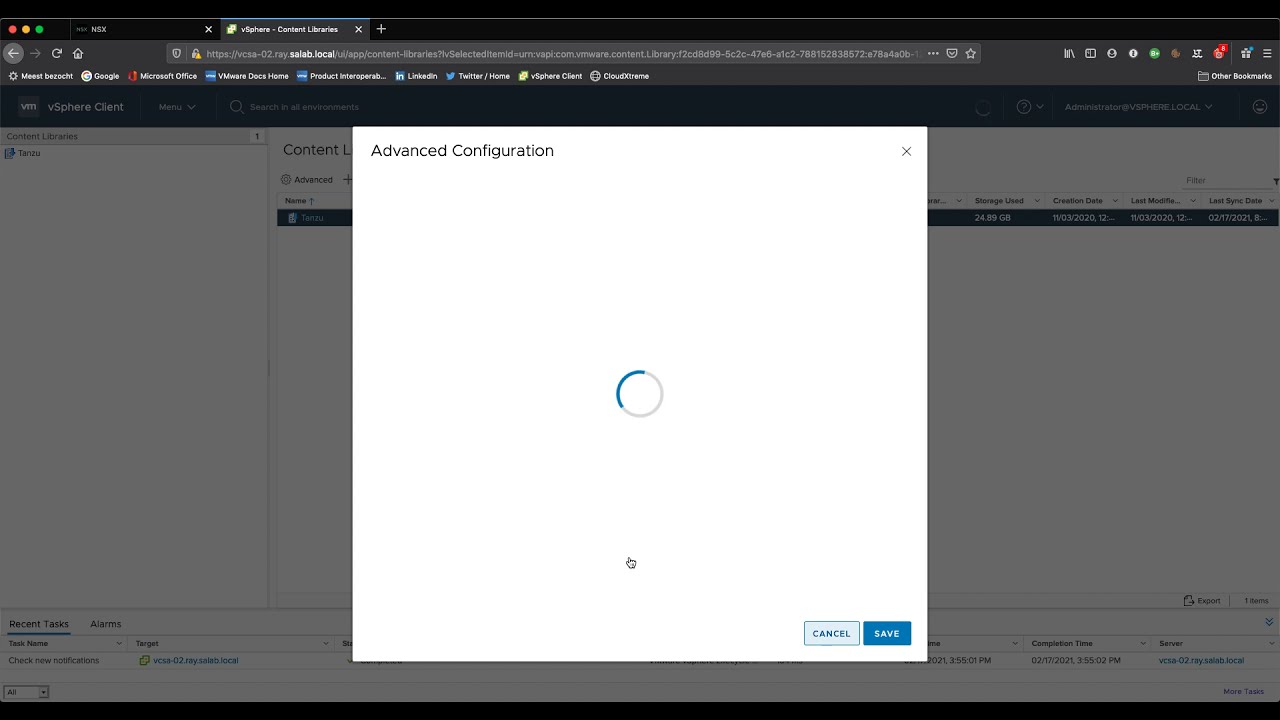Sort the table by the Name column
The height and width of the screenshot is (720, 1280).
295,201
